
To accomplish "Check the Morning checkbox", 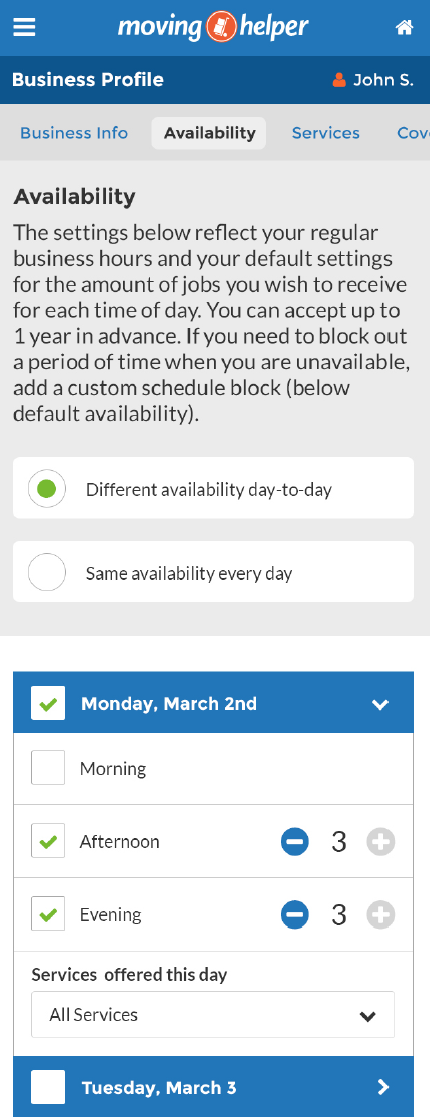I will pyautogui.click(x=48, y=768).
